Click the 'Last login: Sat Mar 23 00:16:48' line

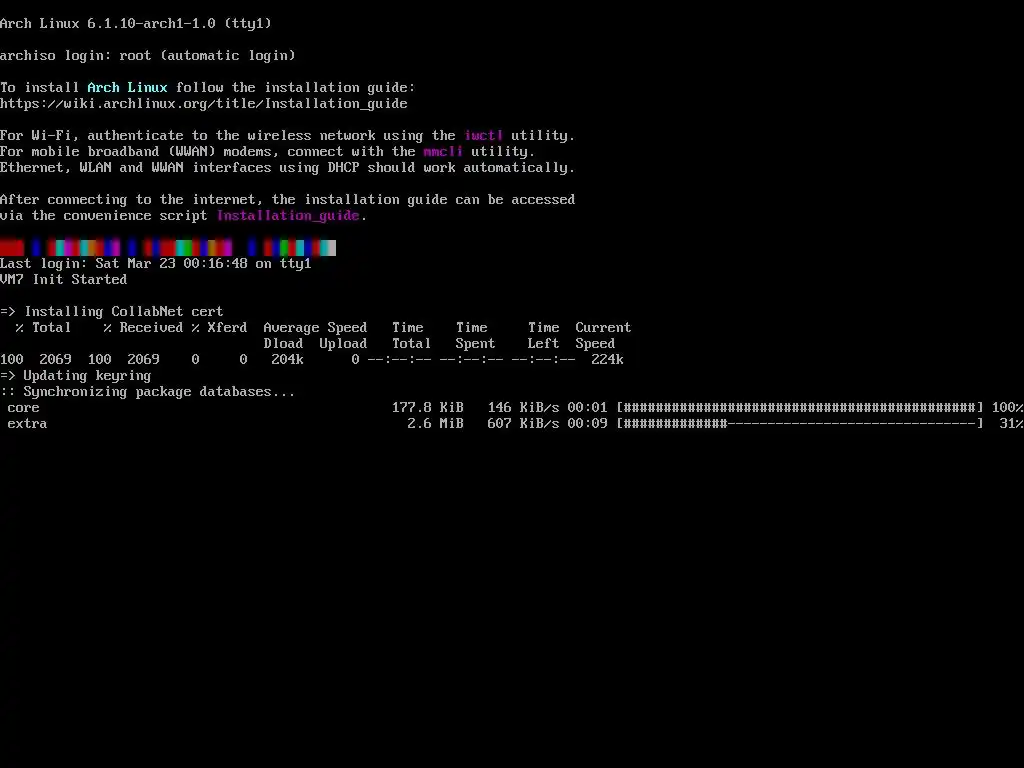155,264
